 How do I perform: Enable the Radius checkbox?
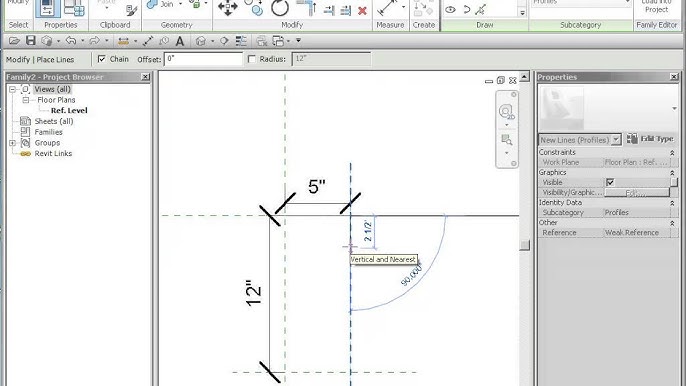pyautogui.click(x=252, y=59)
